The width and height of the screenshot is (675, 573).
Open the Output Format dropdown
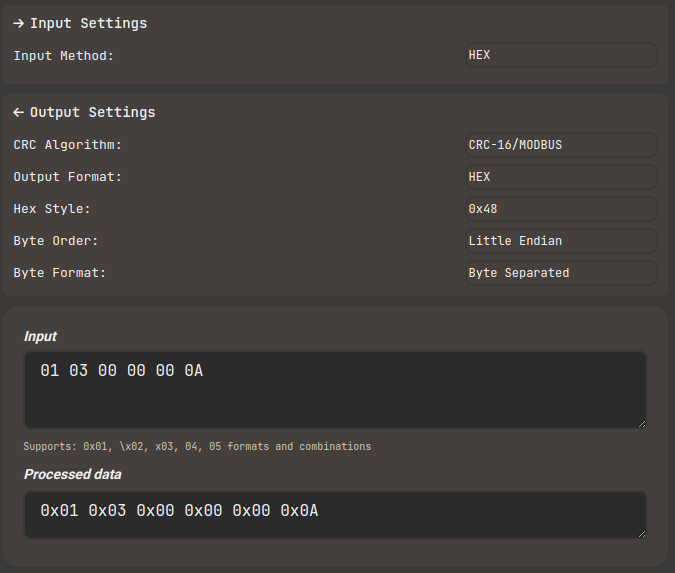point(561,177)
